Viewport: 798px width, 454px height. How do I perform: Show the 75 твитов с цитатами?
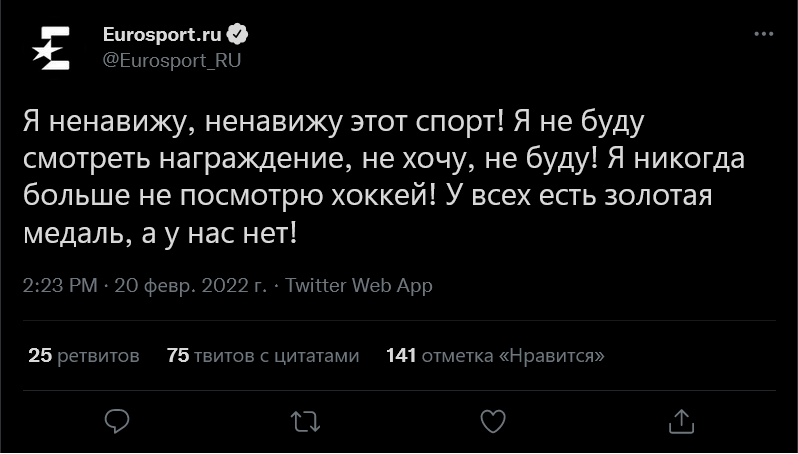point(263,355)
